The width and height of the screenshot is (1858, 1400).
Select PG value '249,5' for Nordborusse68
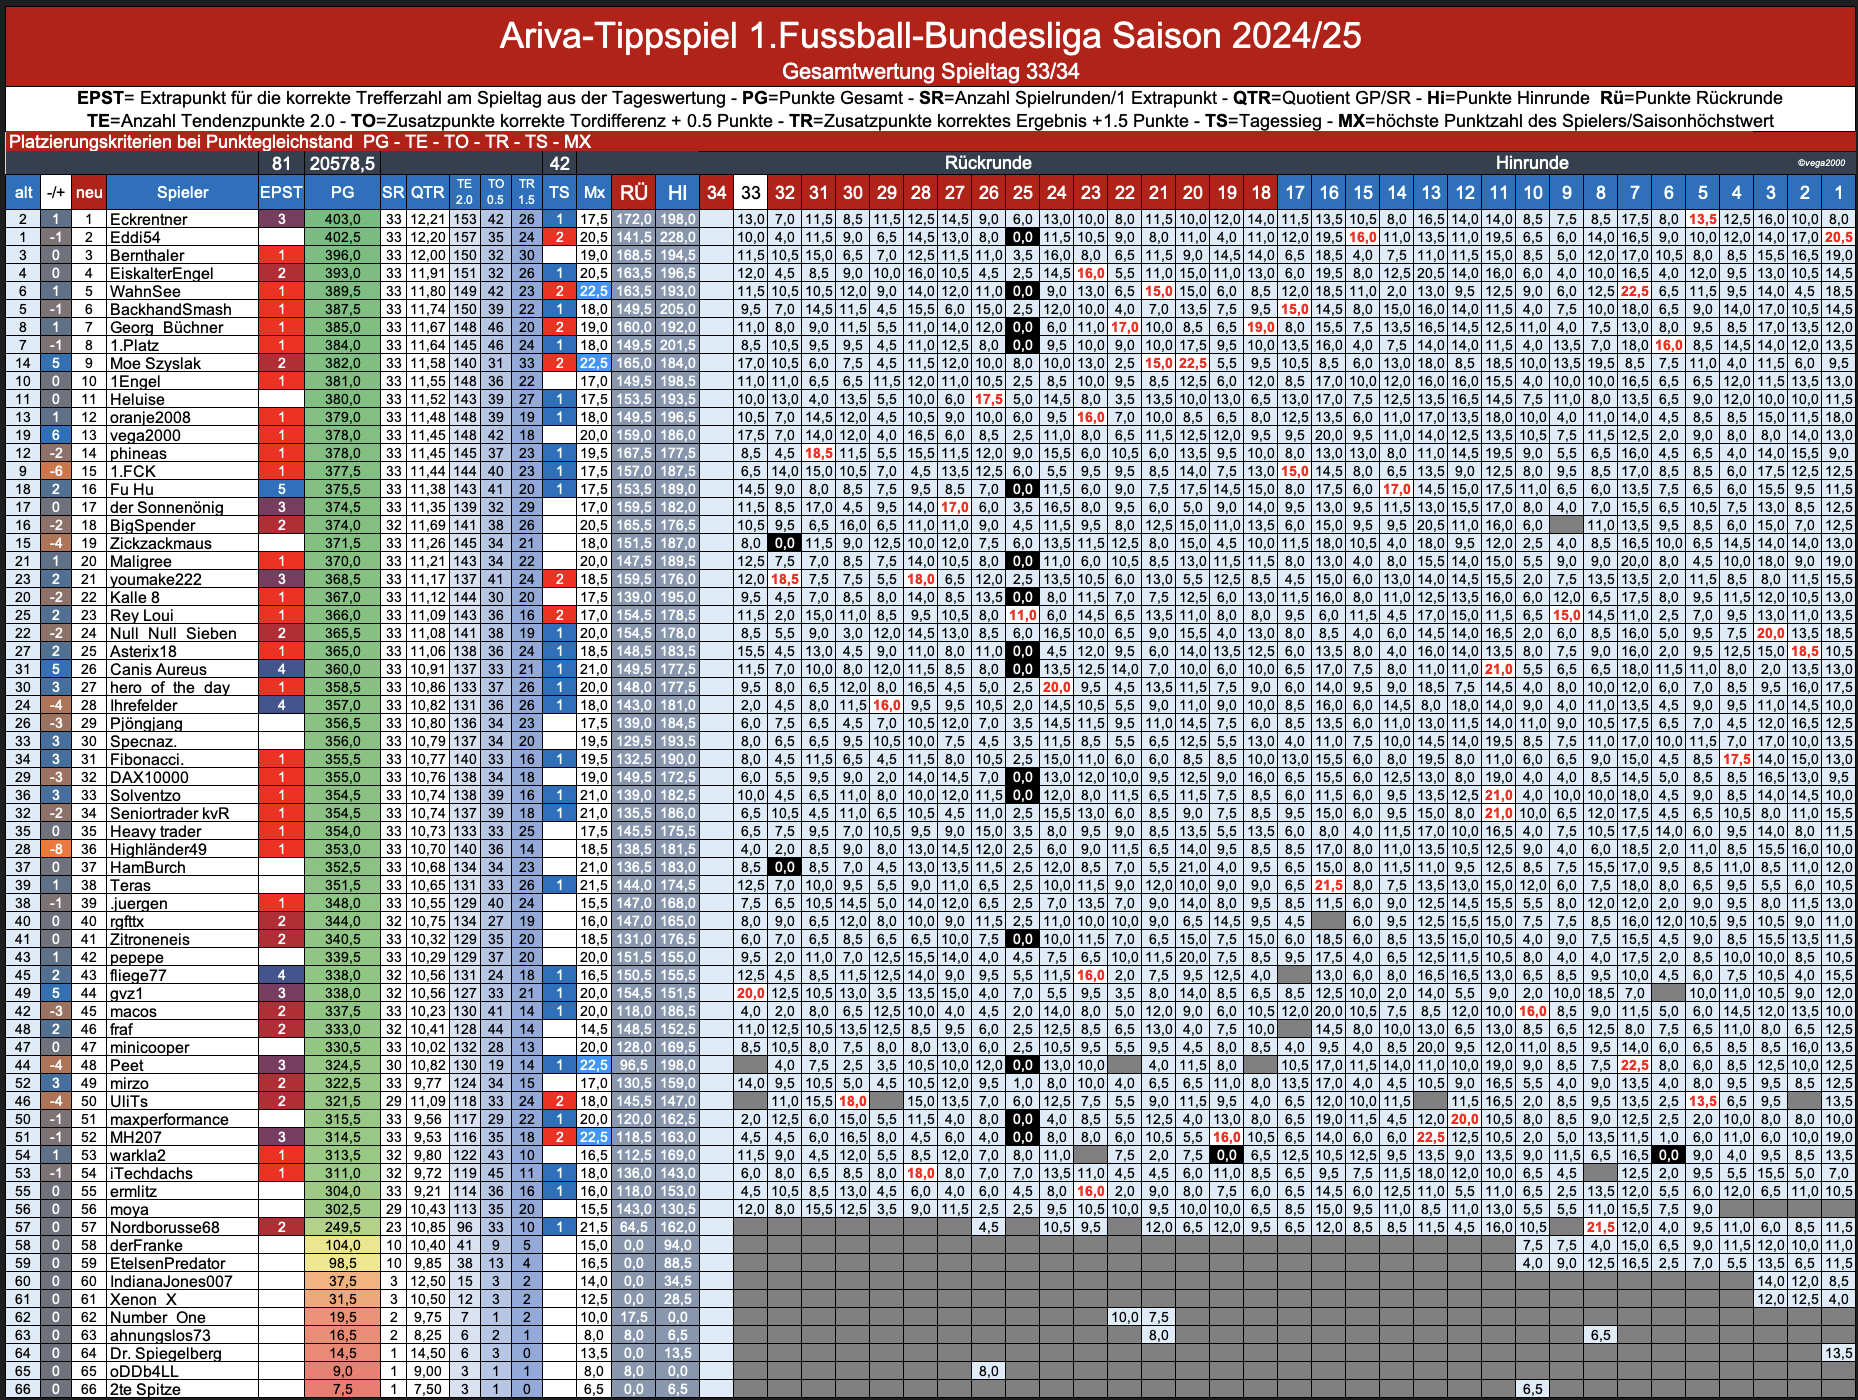point(342,1227)
